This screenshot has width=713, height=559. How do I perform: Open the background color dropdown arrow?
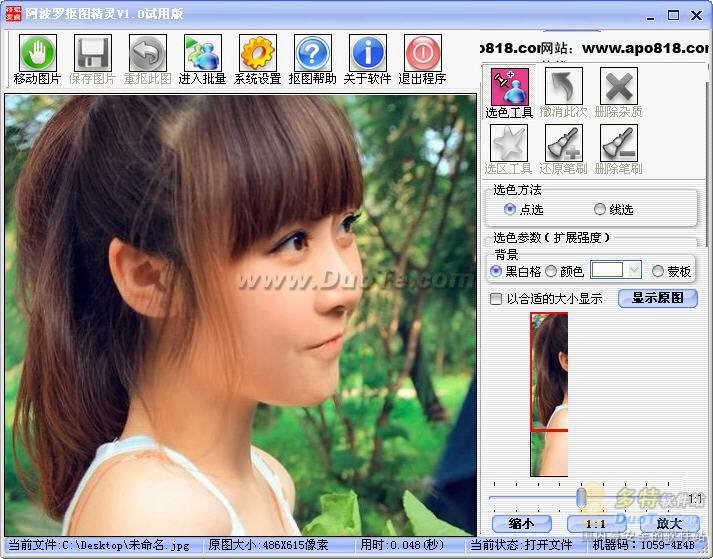(x=634, y=270)
